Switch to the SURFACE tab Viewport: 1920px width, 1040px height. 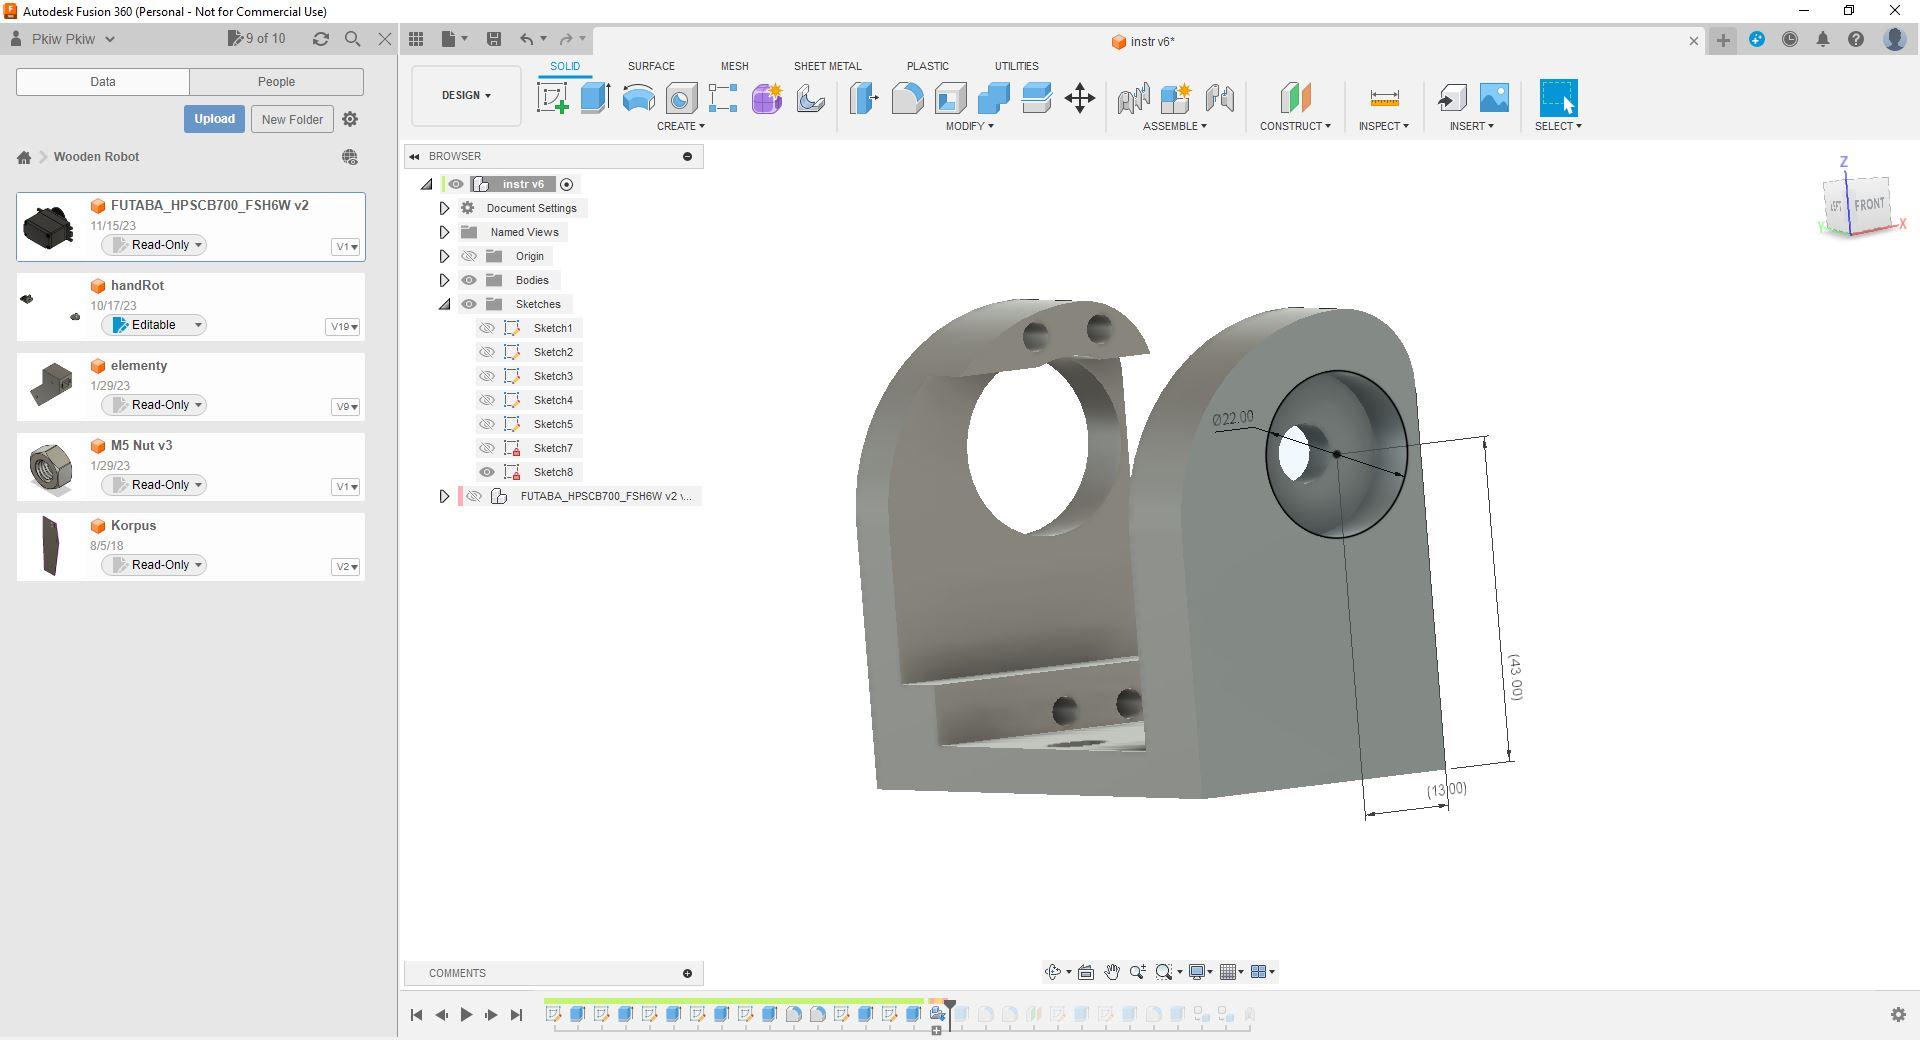651,66
